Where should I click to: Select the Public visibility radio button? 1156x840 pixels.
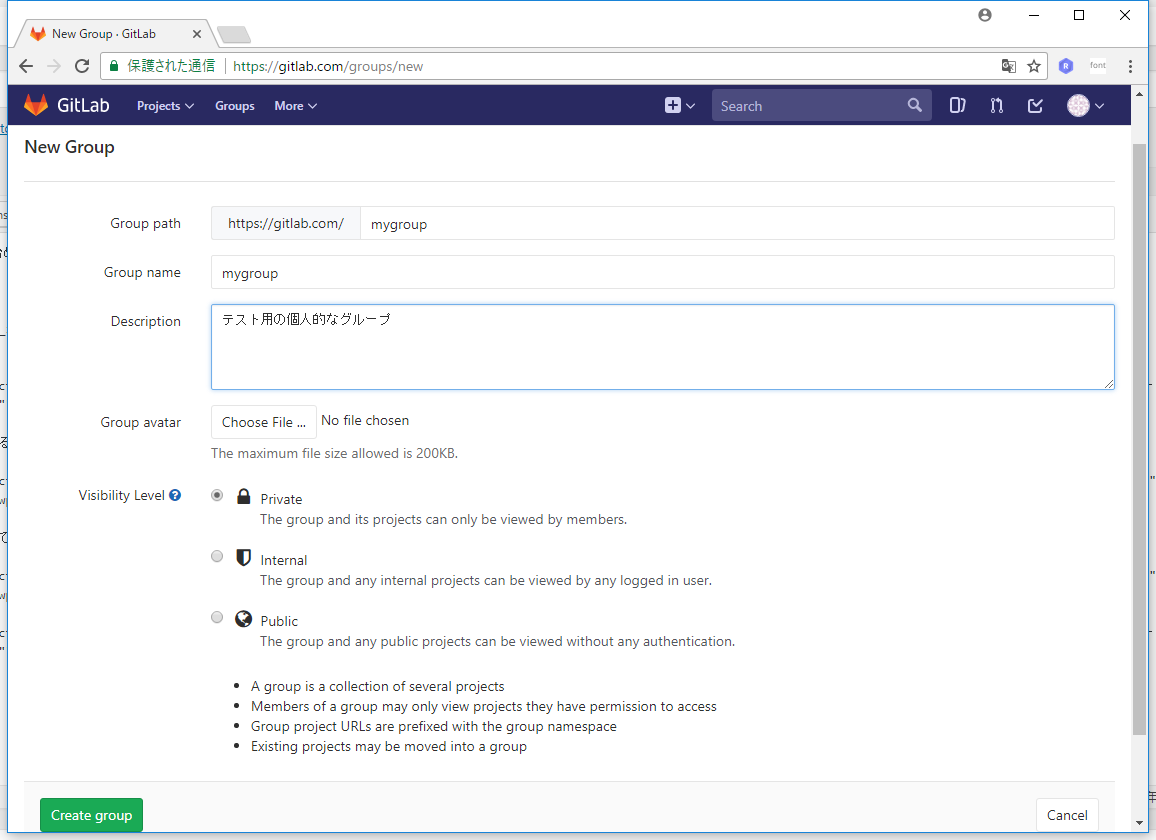click(217, 617)
